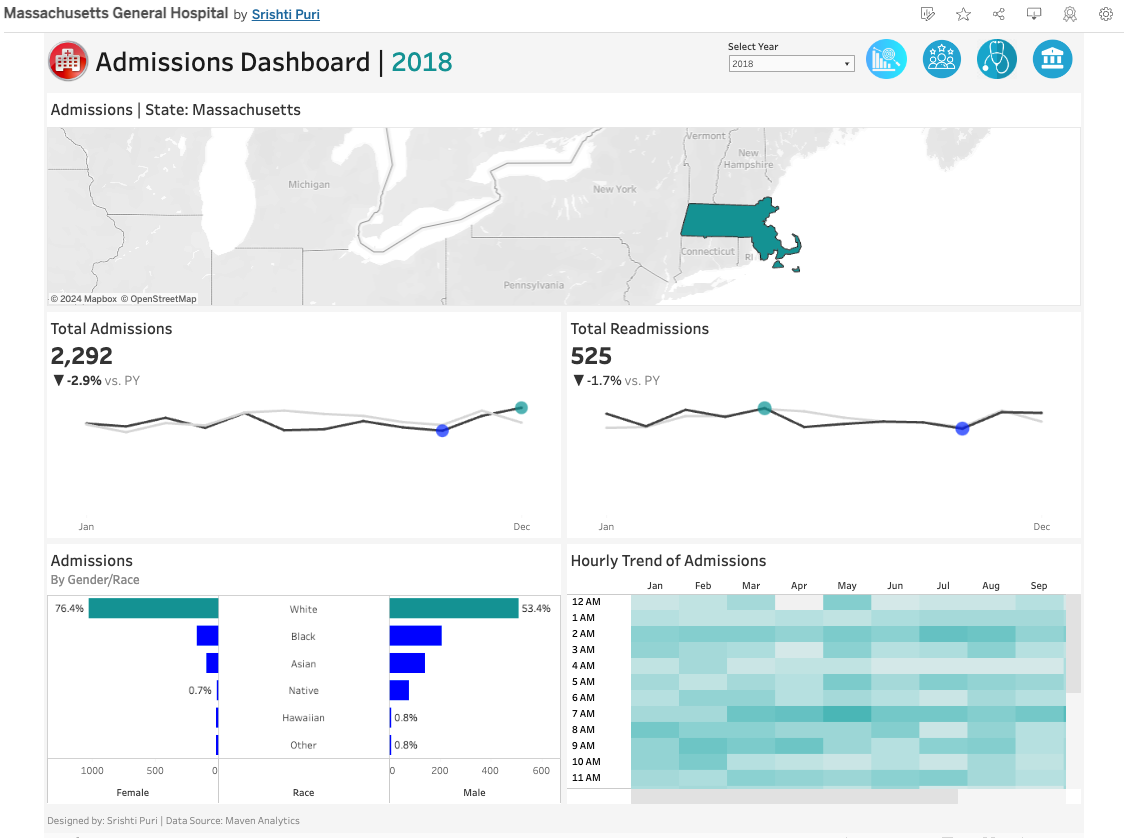Click the 53.4% male White label
Screen dimensions: 1134x838
pyautogui.click(x=536, y=608)
